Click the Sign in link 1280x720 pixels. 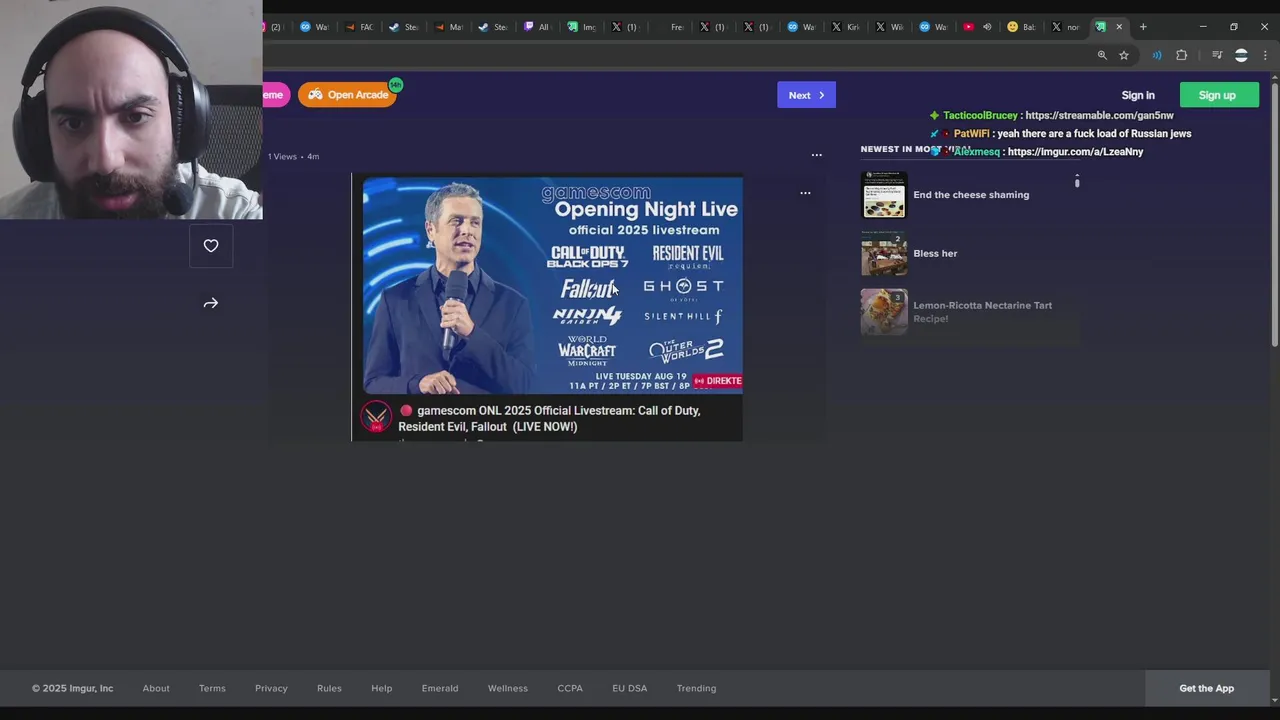pyautogui.click(x=1138, y=95)
